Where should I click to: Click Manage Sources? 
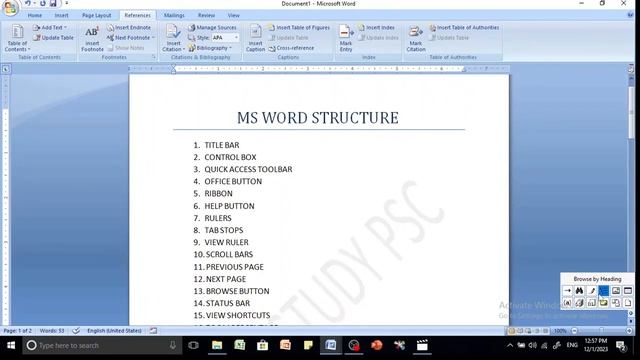212,27
